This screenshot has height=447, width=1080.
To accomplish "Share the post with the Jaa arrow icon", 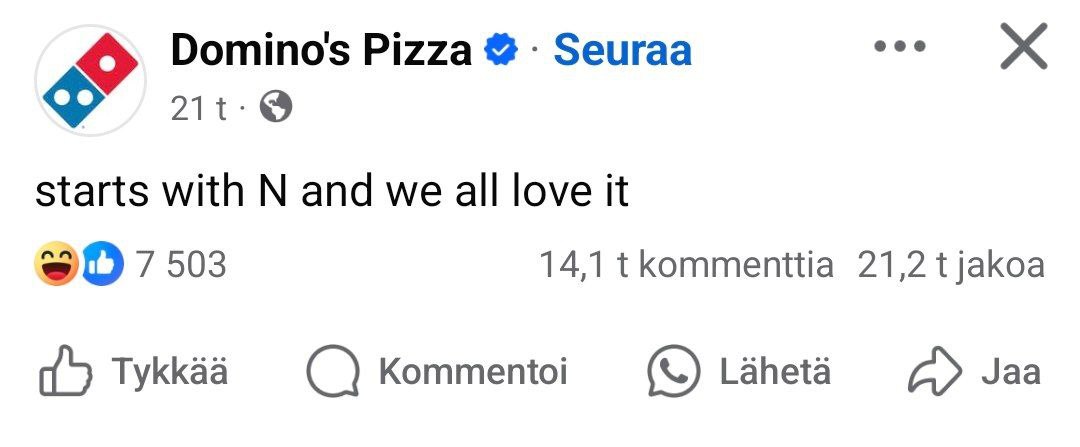I will click(x=934, y=372).
